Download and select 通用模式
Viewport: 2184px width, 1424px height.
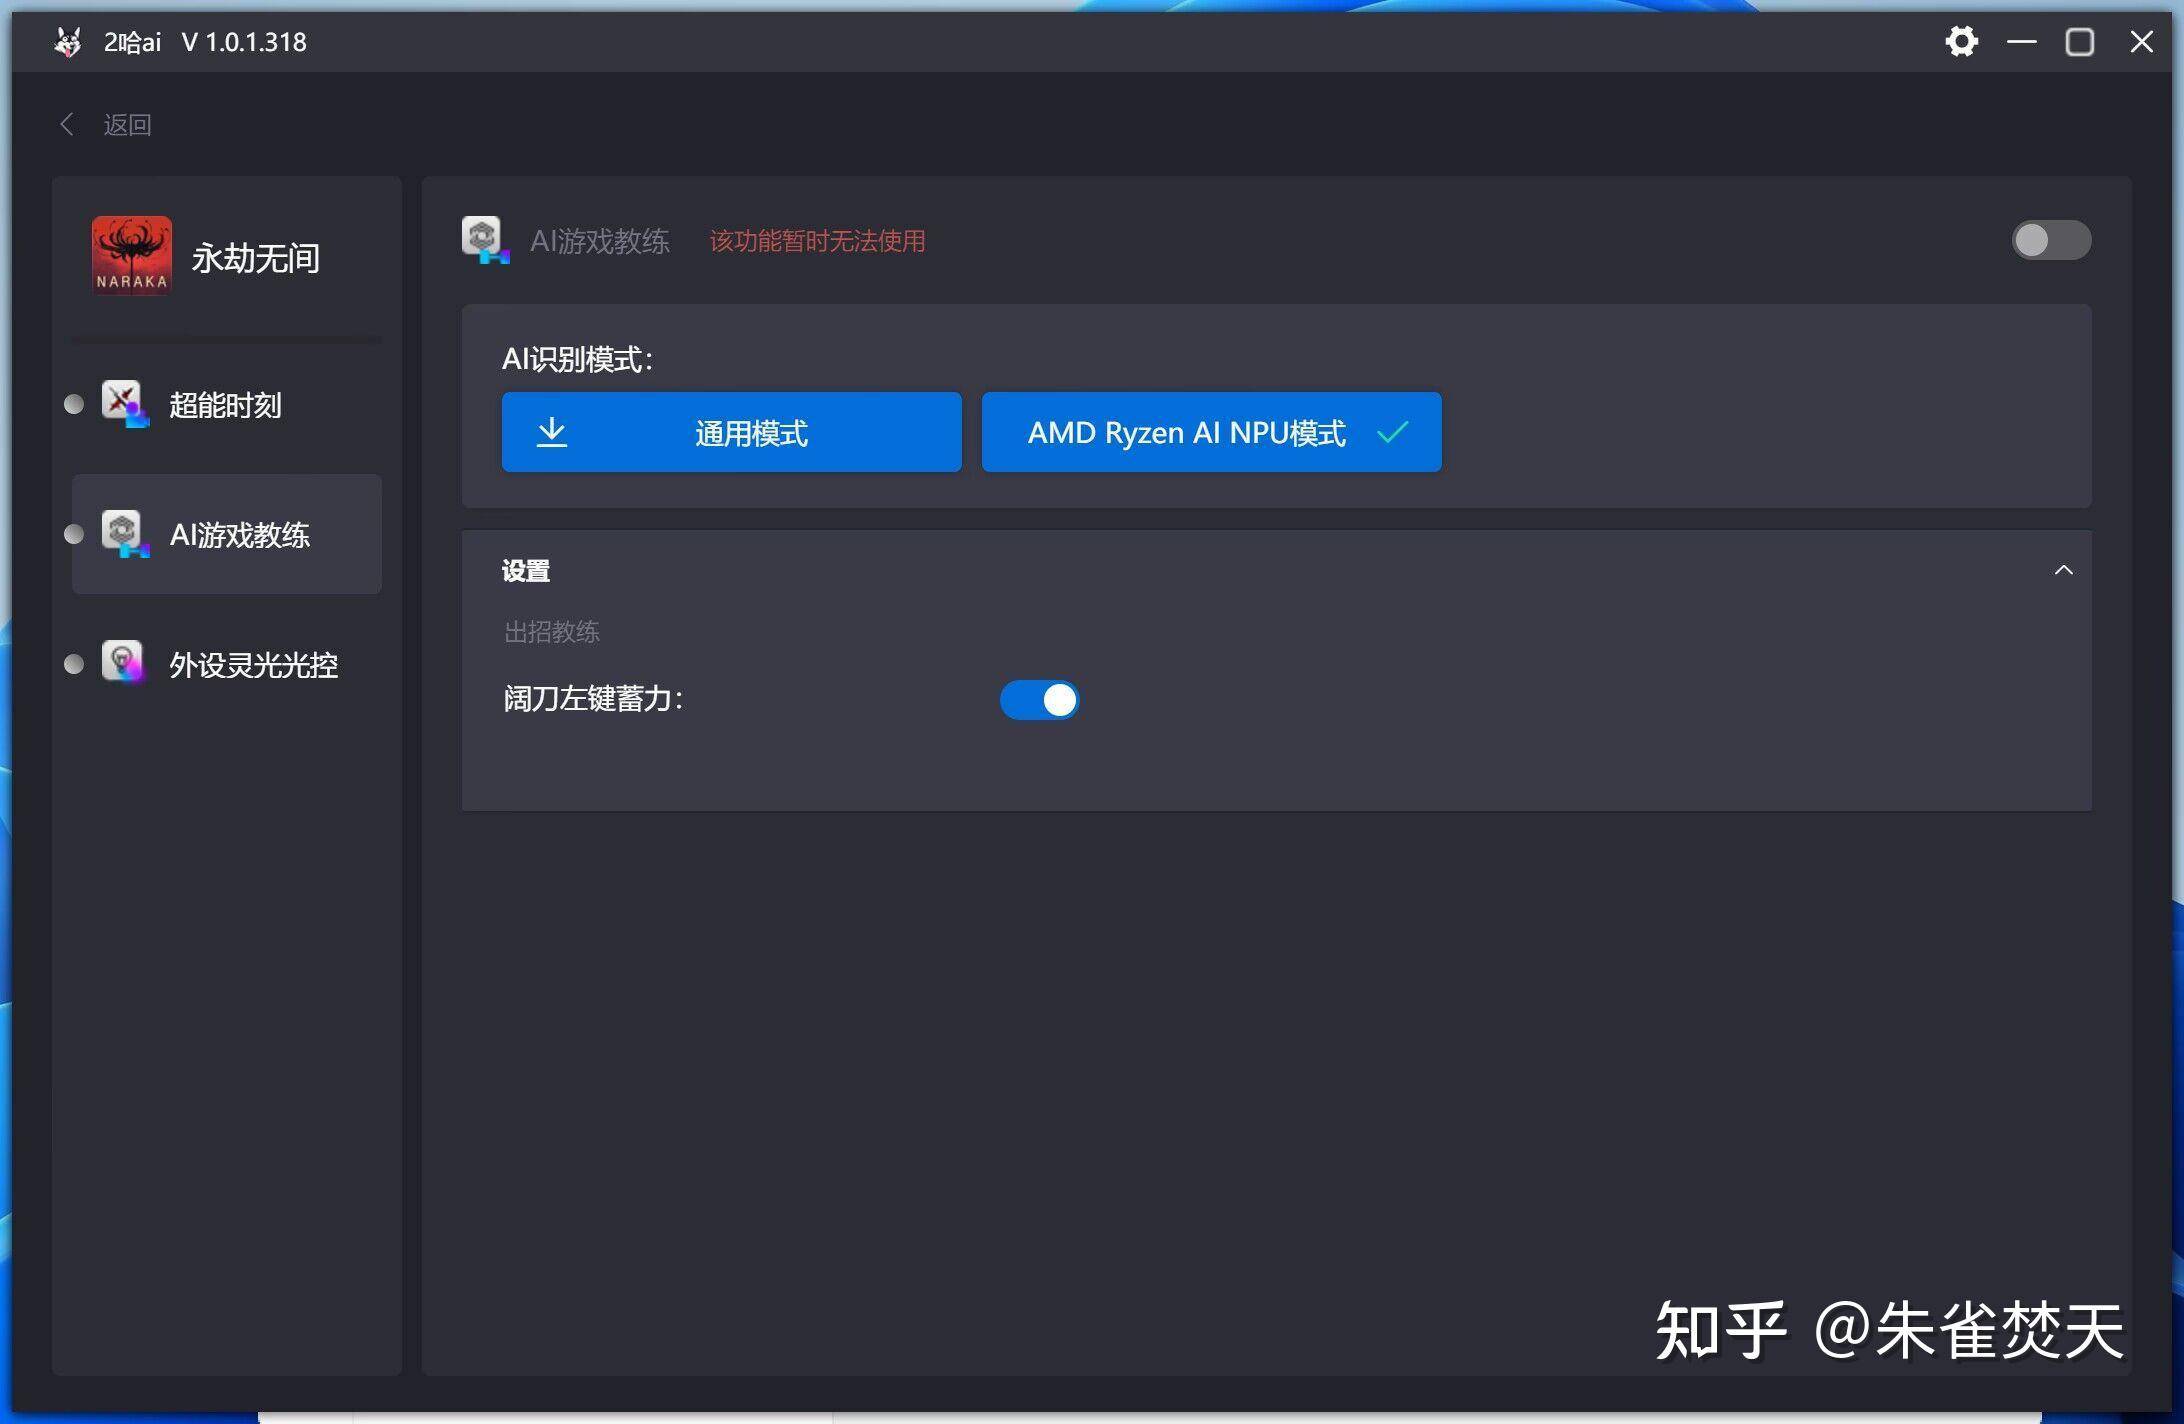tap(731, 432)
